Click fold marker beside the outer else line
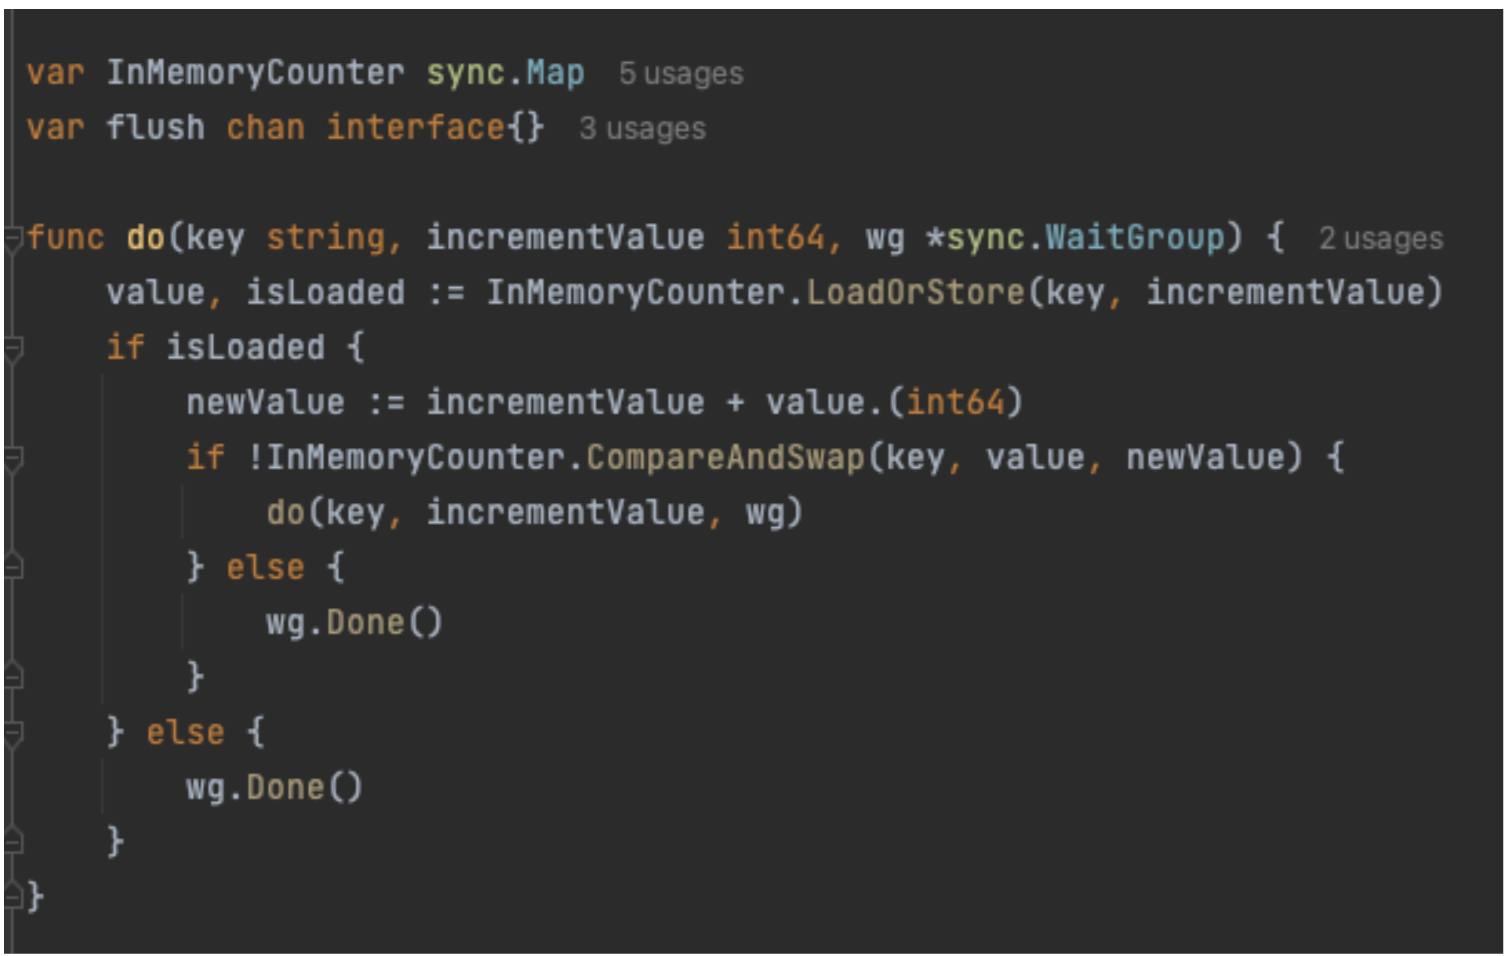Viewport: 1504px width, 956px height. click(13, 733)
